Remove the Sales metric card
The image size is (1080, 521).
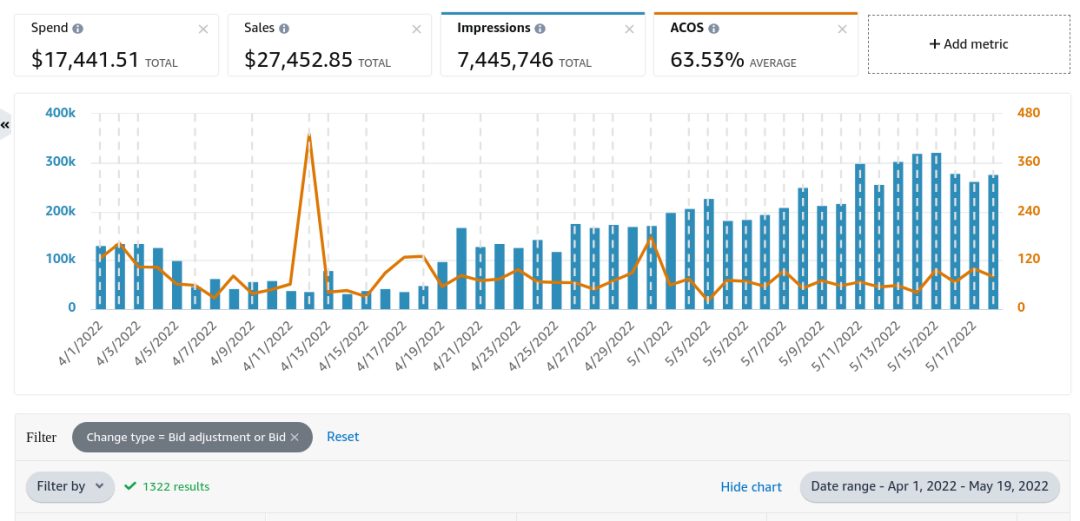pos(416,29)
